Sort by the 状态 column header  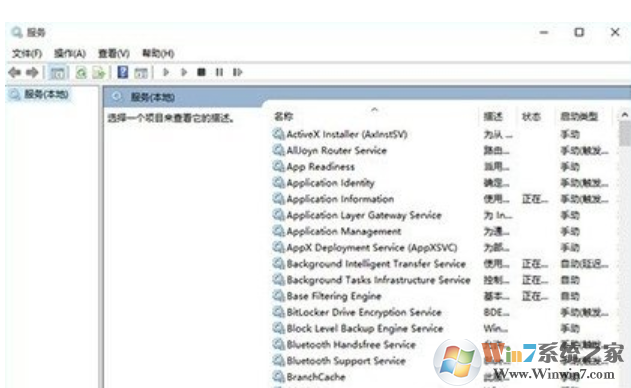pyautogui.click(x=531, y=117)
